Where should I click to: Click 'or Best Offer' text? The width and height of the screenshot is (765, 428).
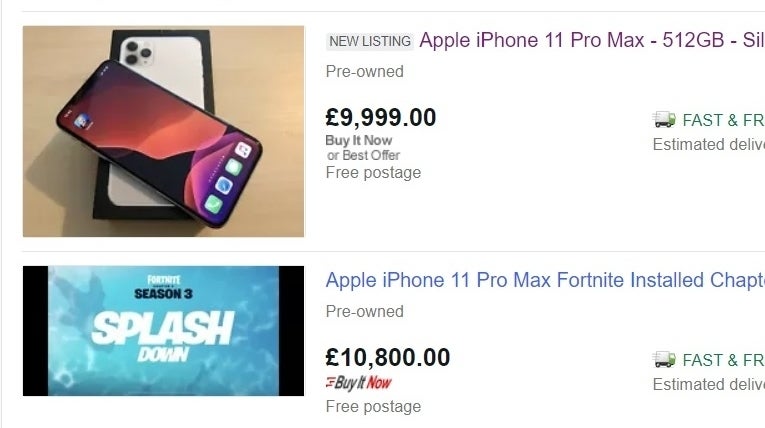pyautogui.click(x=363, y=156)
